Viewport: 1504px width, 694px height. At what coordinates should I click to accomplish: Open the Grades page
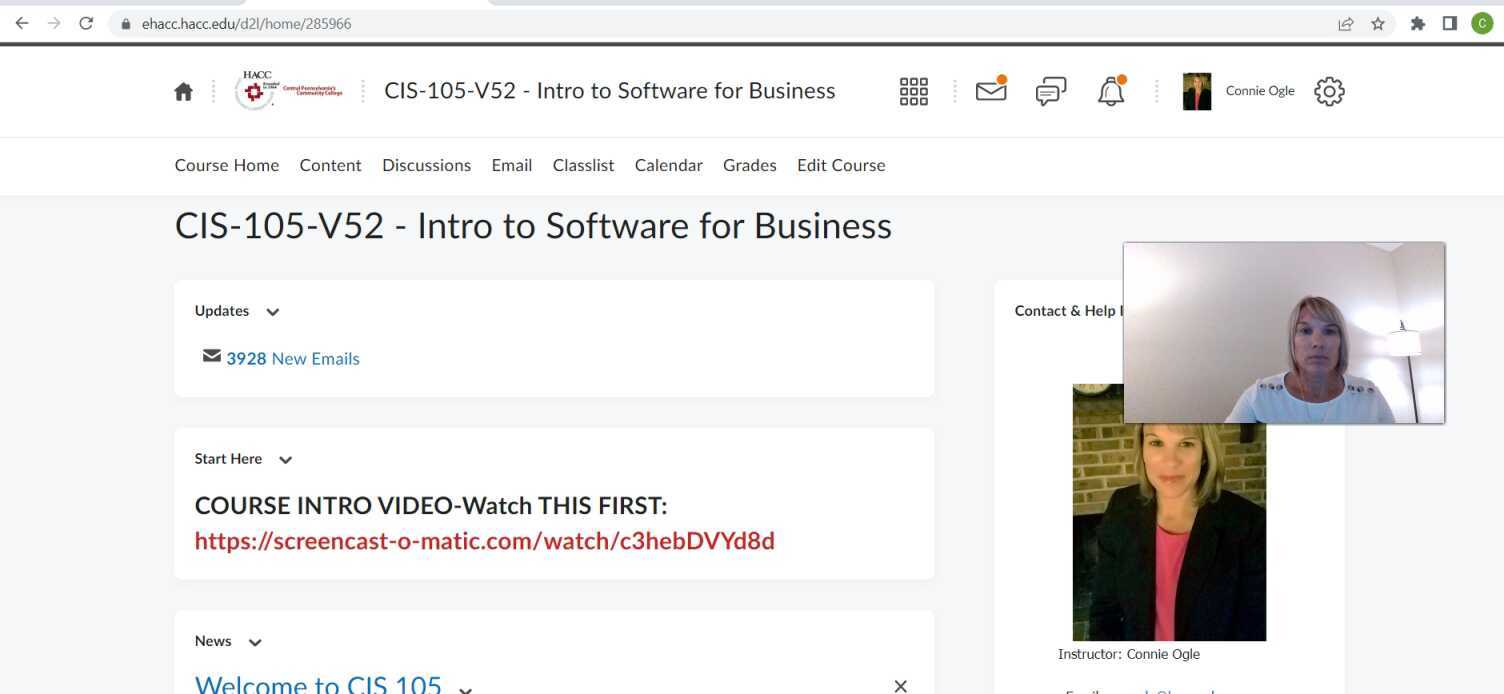749,165
